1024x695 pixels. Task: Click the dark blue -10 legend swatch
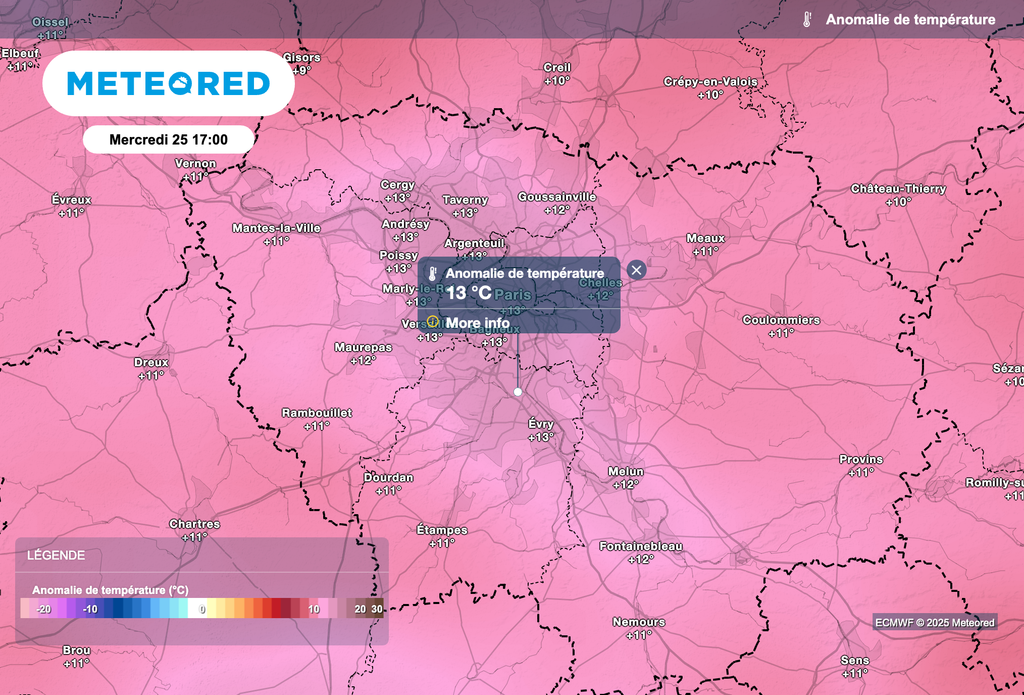[91, 608]
